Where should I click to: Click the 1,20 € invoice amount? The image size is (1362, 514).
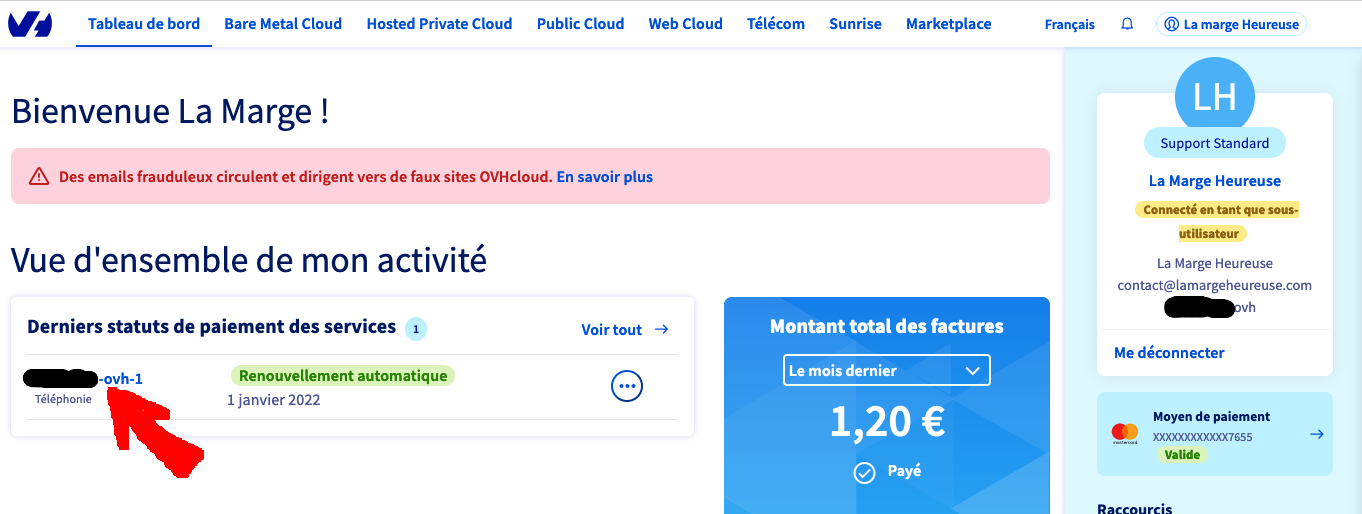[x=887, y=421]
